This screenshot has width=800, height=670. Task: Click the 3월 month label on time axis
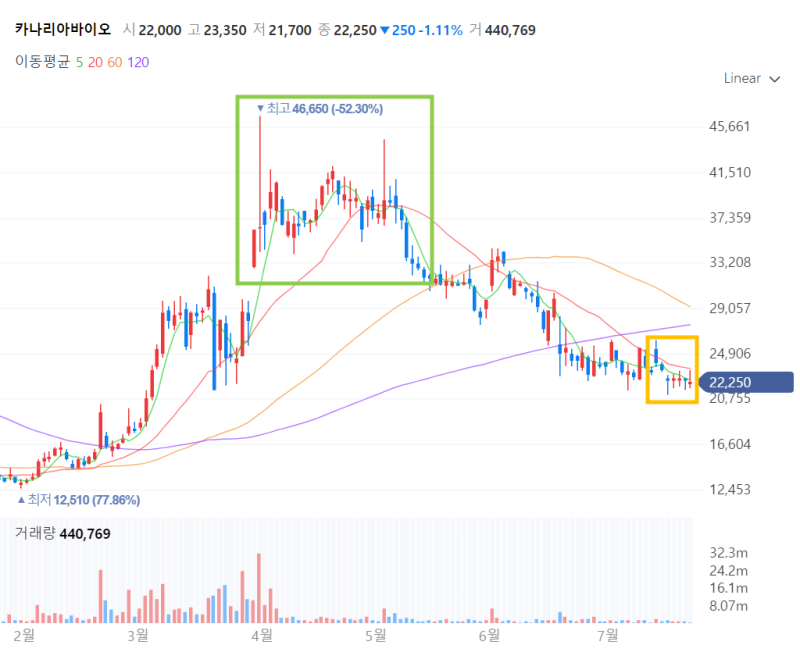138,635
